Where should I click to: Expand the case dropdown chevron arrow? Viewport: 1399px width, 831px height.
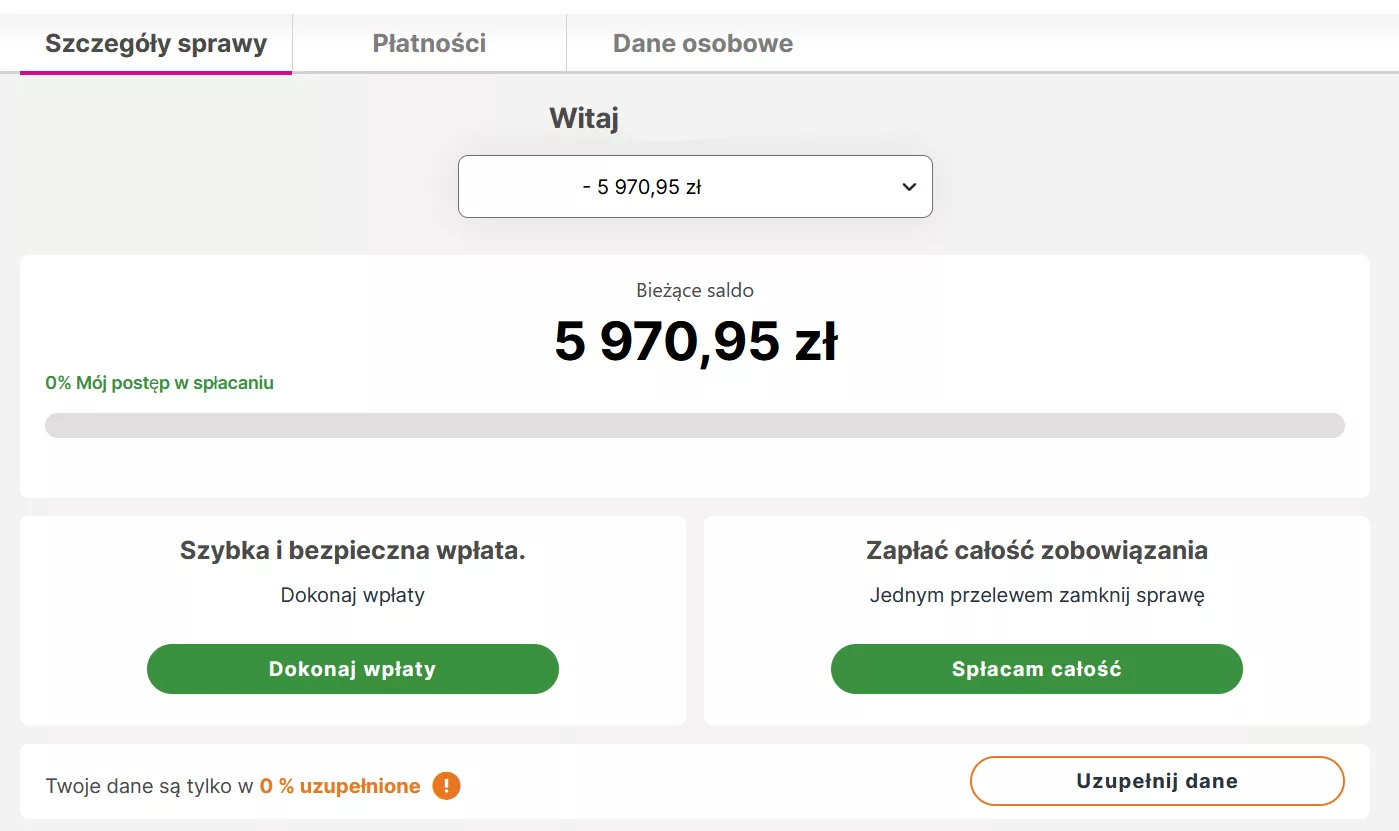(909, 187)
